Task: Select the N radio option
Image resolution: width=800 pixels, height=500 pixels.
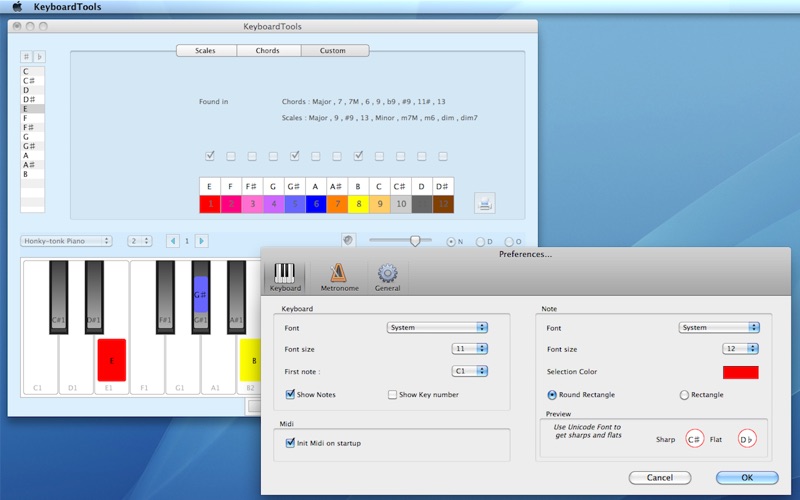Action: [x=451, y=242]
